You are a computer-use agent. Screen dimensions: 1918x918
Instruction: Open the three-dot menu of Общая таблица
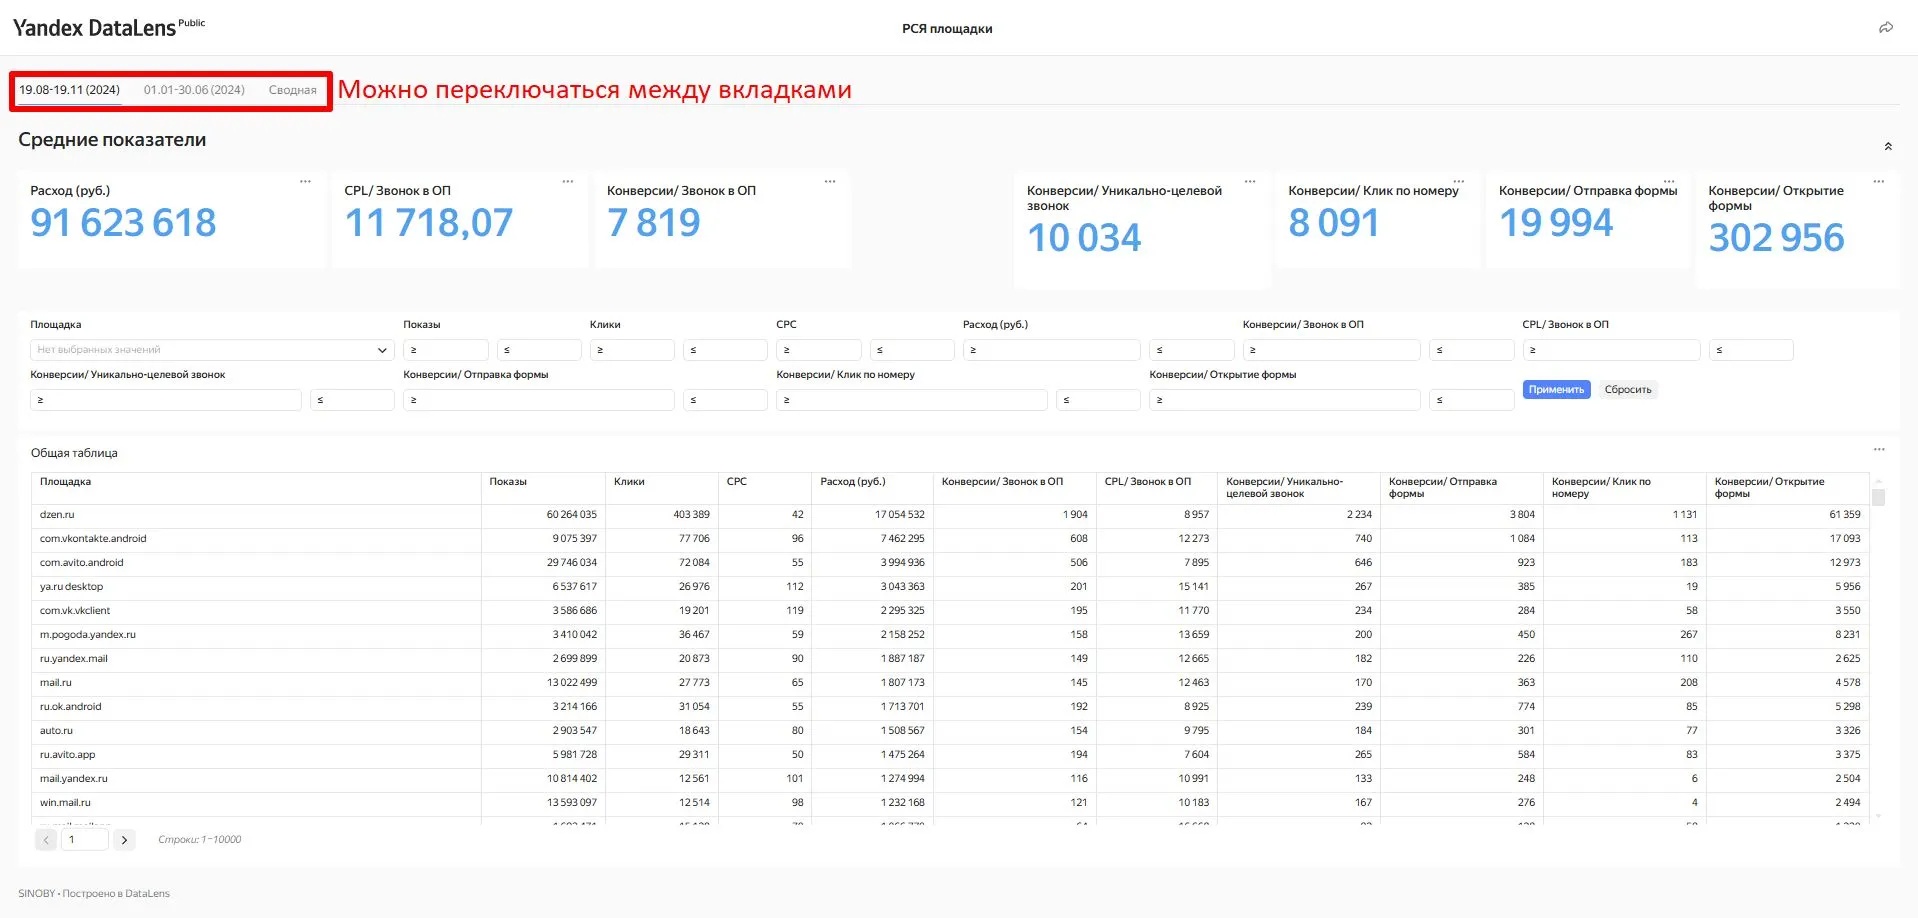[x=1878, y=450]
